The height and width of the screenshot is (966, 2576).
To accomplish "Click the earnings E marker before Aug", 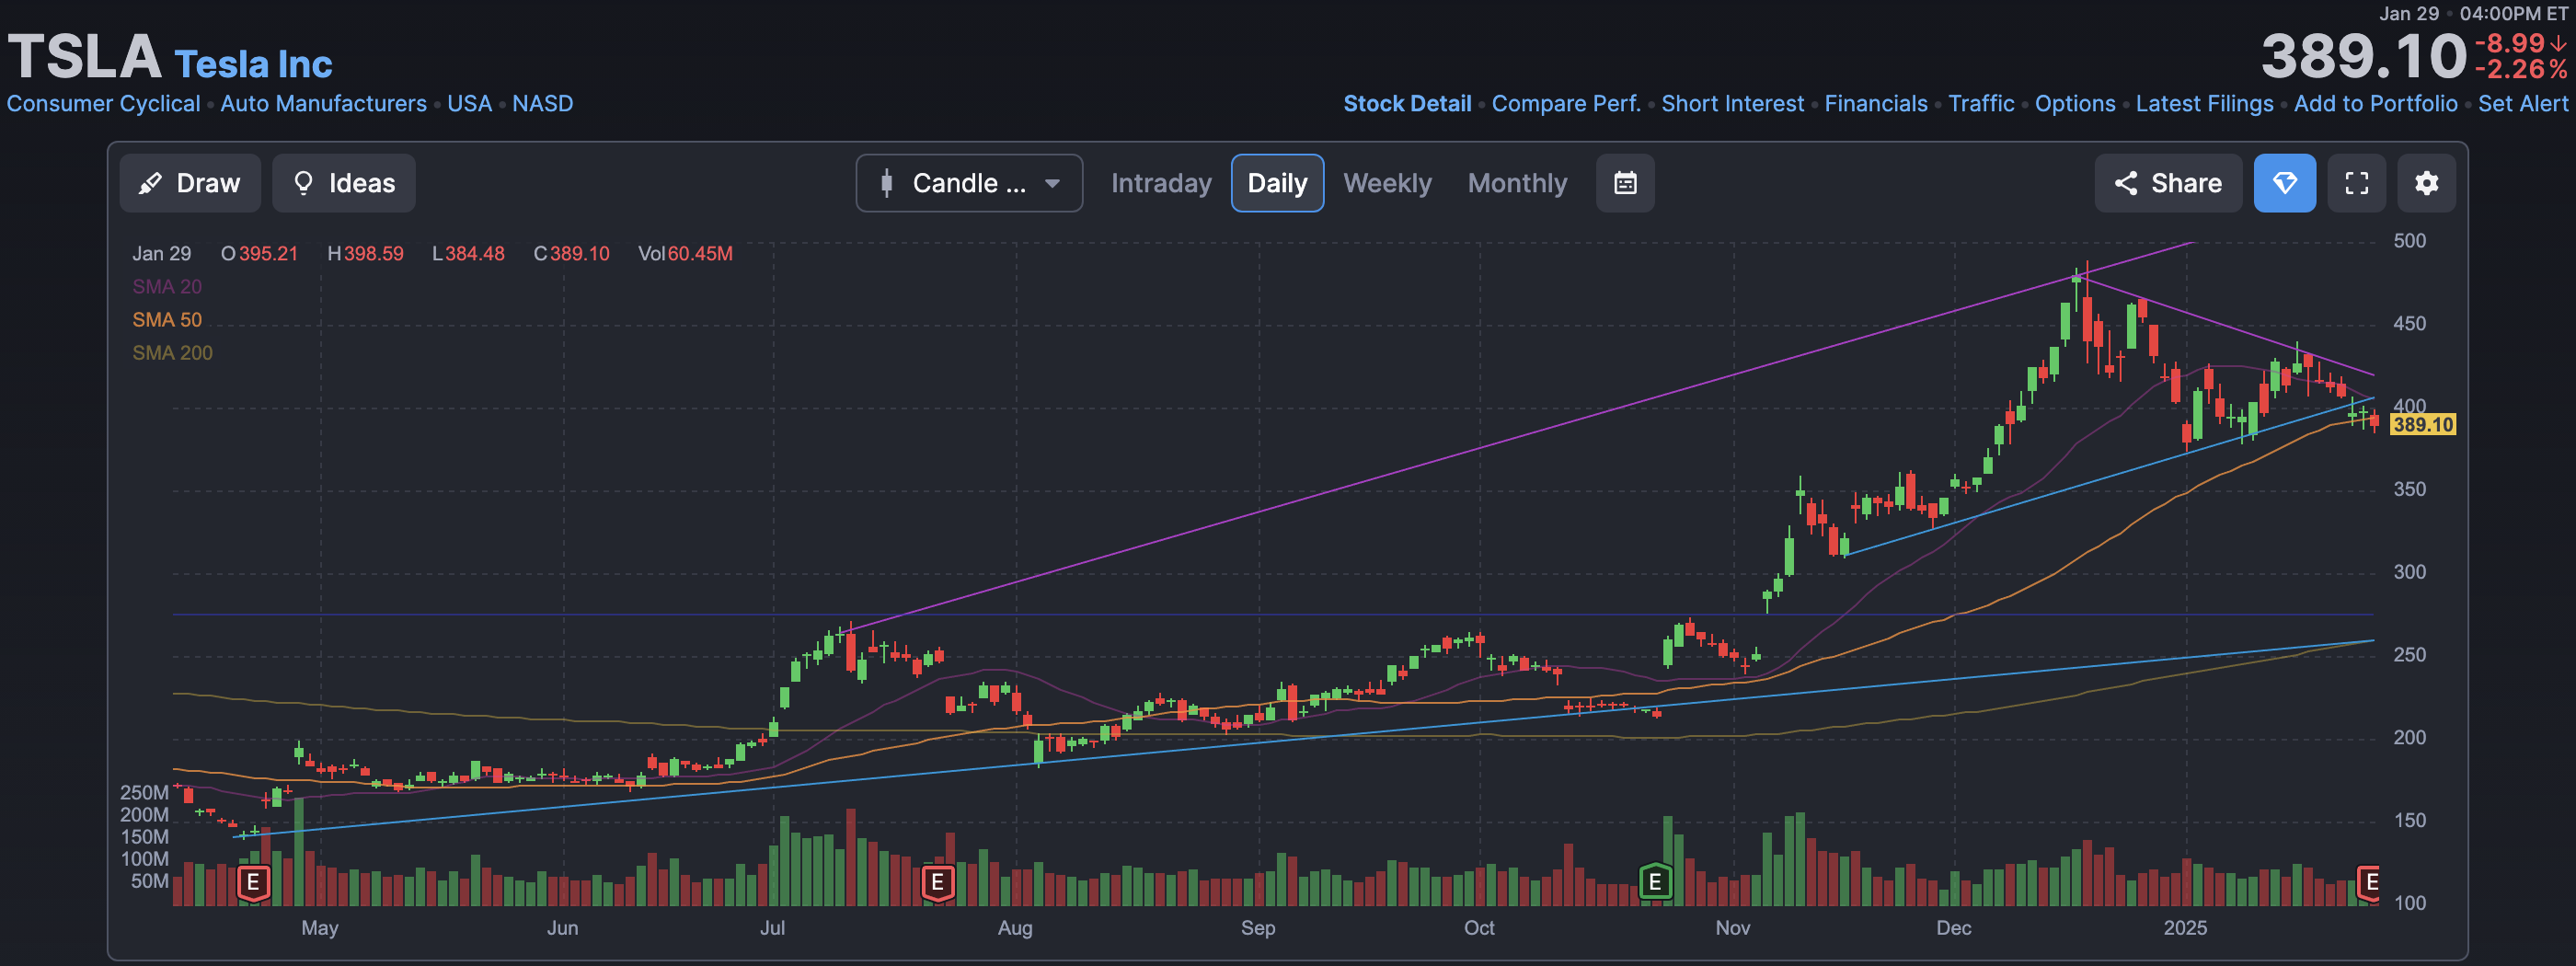I will click(937, 882).
